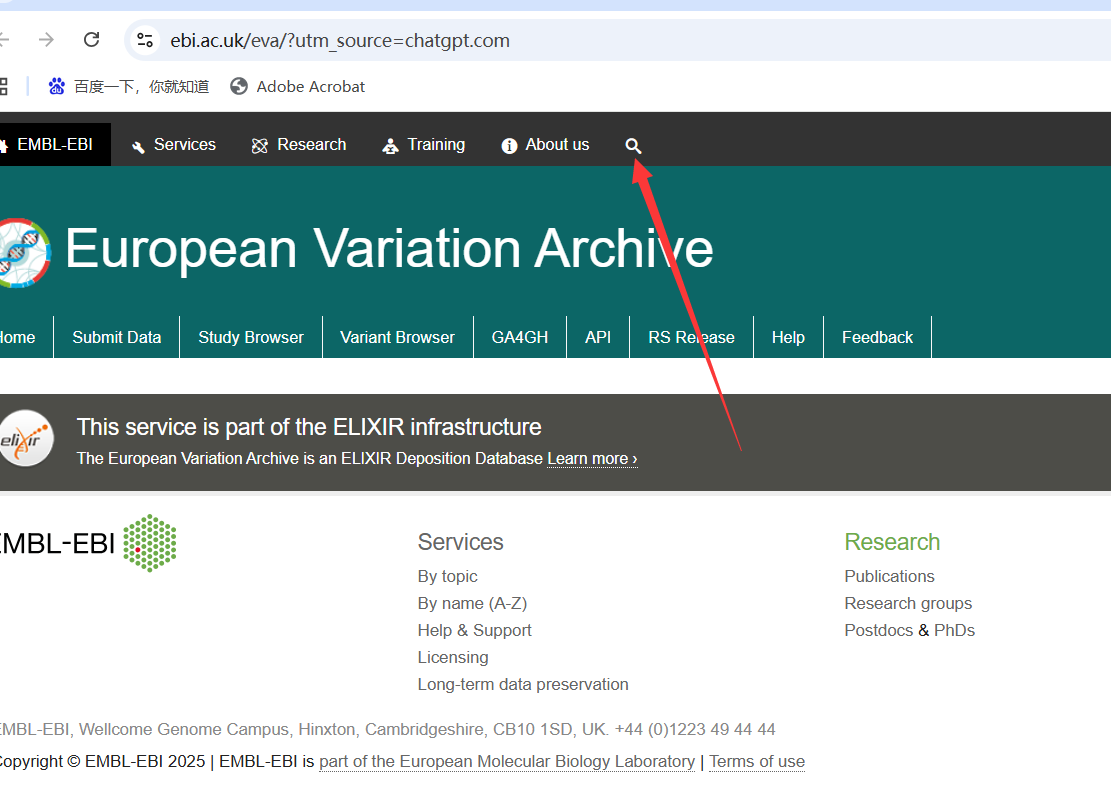Viewport: 1111px width, 808px height.
Task: Open the Postdocs footer link
Action: pos(879,630)
